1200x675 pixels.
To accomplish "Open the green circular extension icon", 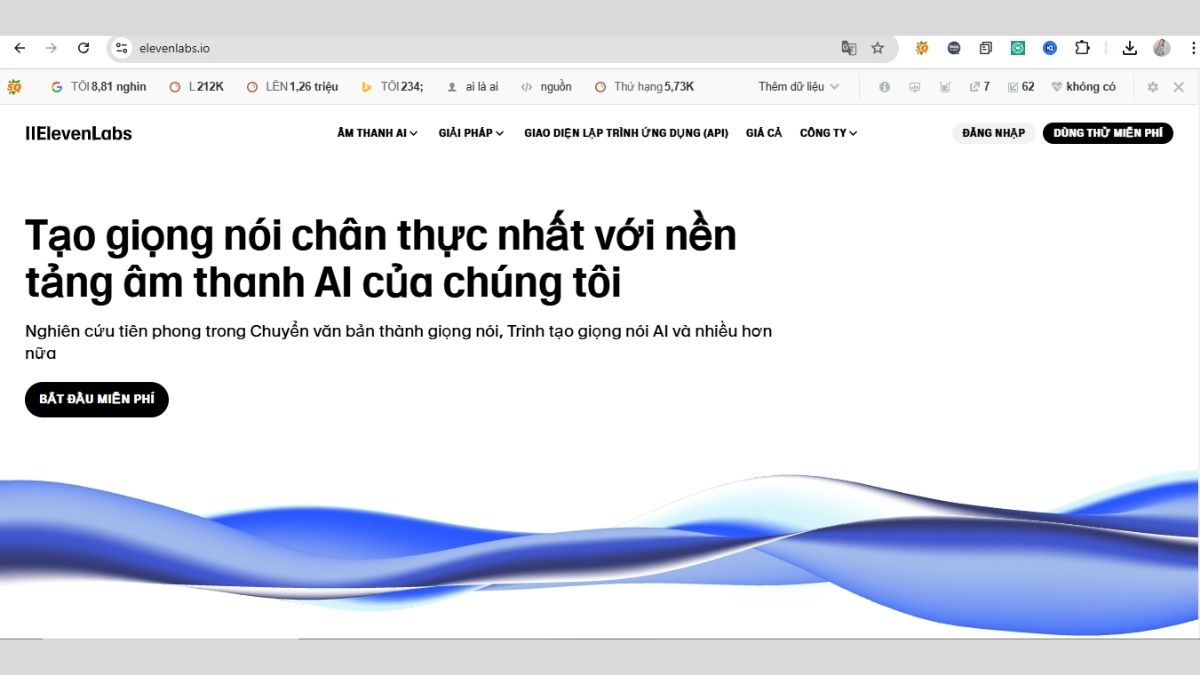I will coord(1018,48).
